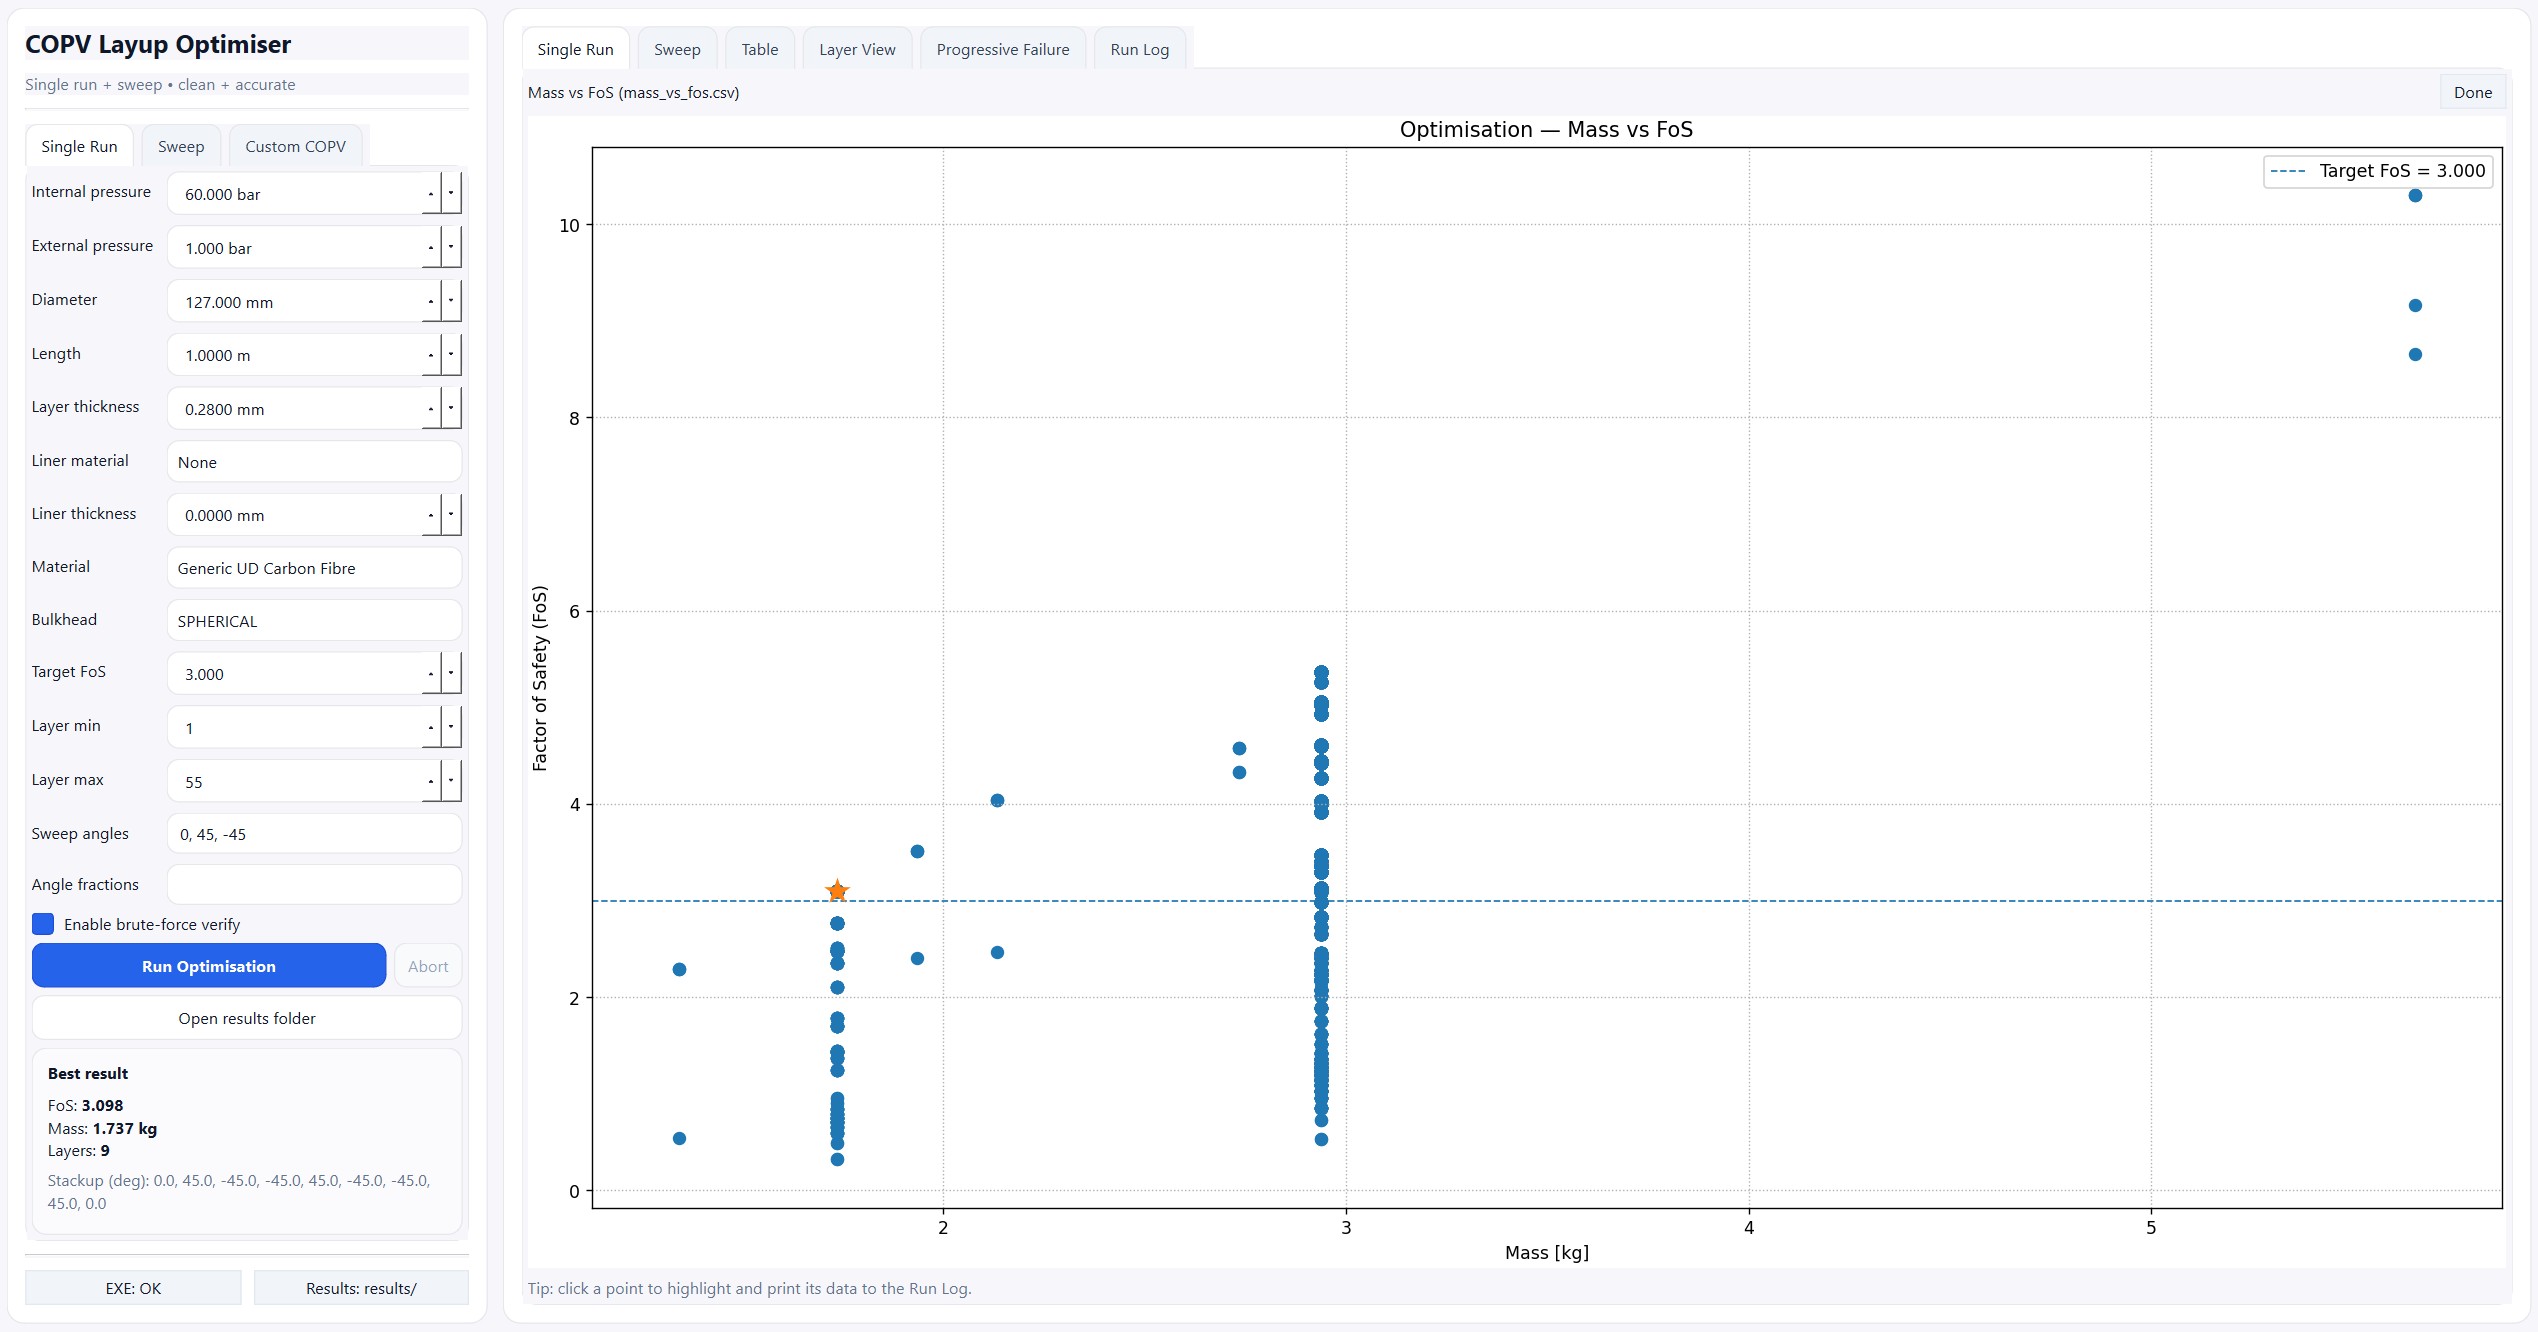Click the down arrow on Length spinner
2538x1332 pixels.
tap(451, 355)
